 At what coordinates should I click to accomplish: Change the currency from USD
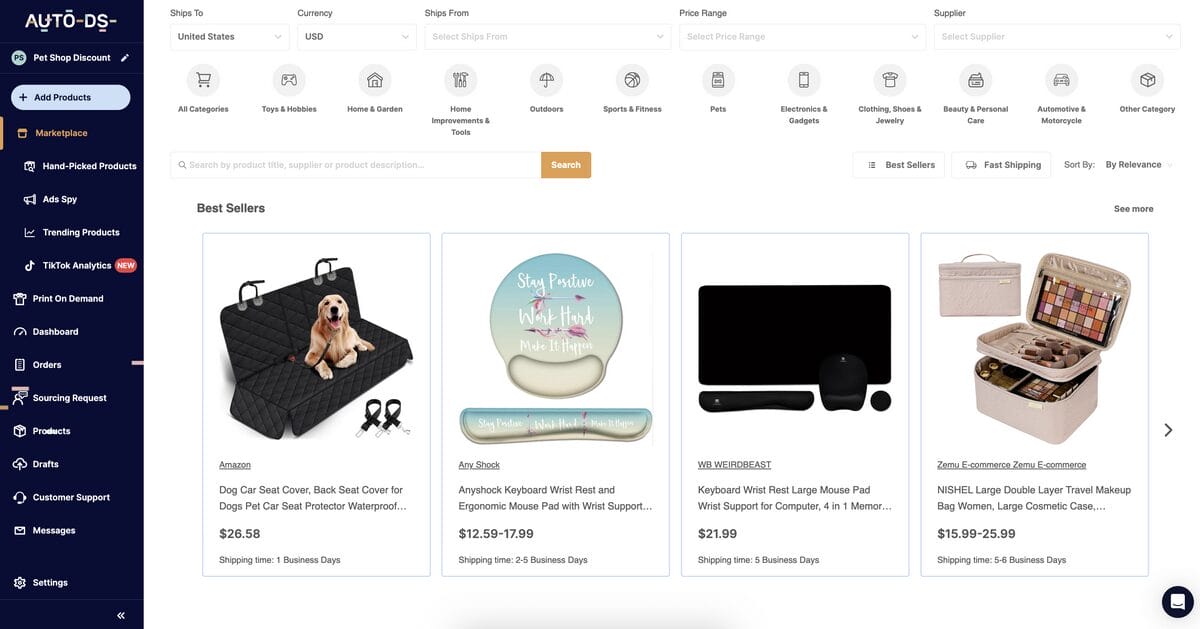[x=354, y=34]
